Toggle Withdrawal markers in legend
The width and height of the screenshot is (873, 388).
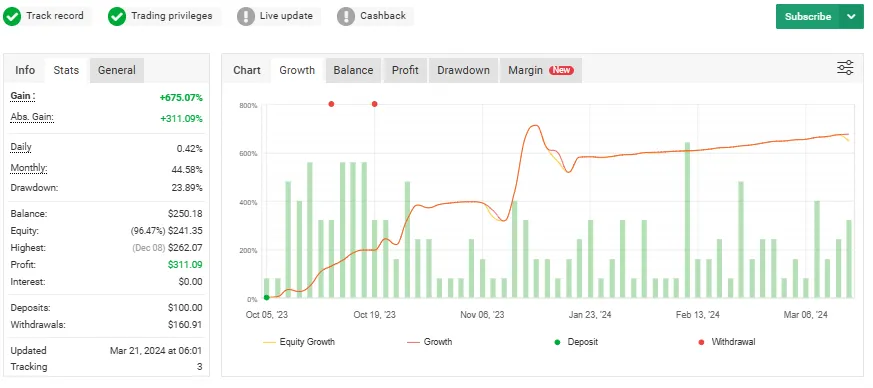tap(727, 342)
